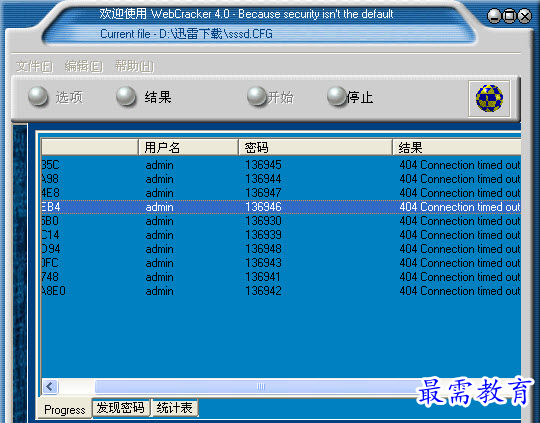Maximize the WebCracker window
This screenshot has height=423, width=540.
coord(510,16)
